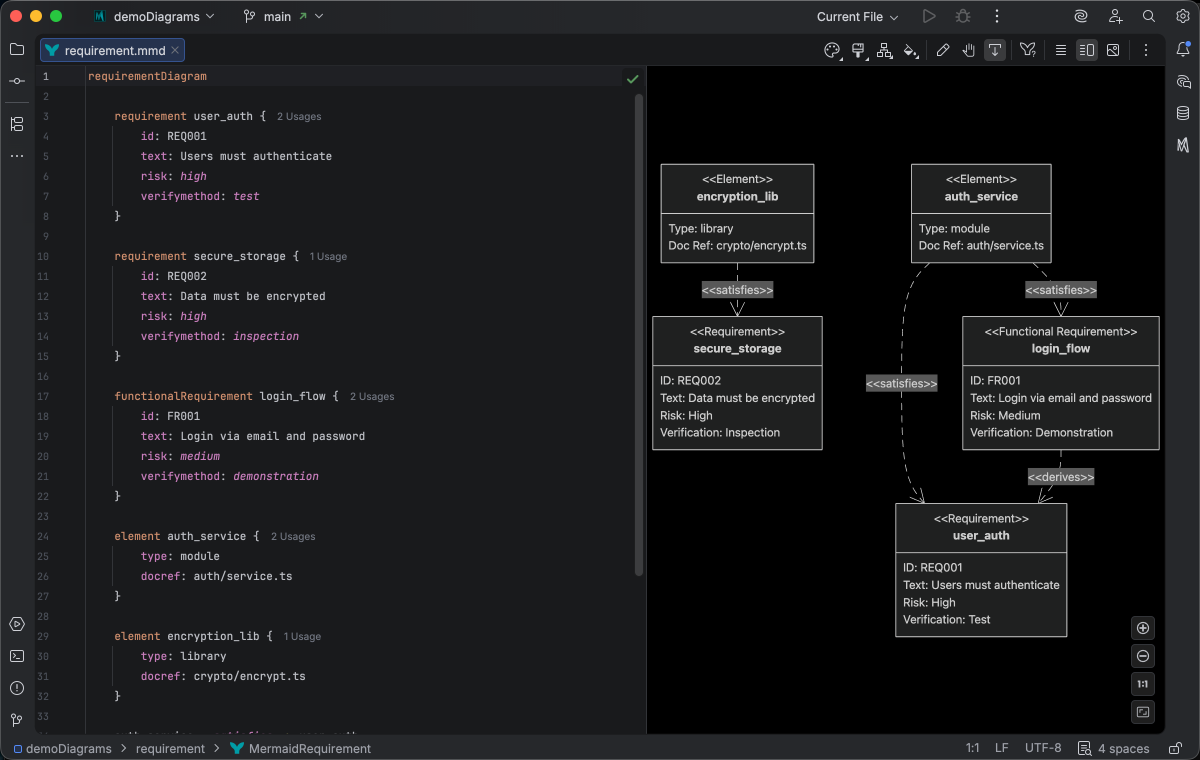Viewport: 1200px width, 760px height.
Task: Switch to preview-only view
Action: 1113,50
